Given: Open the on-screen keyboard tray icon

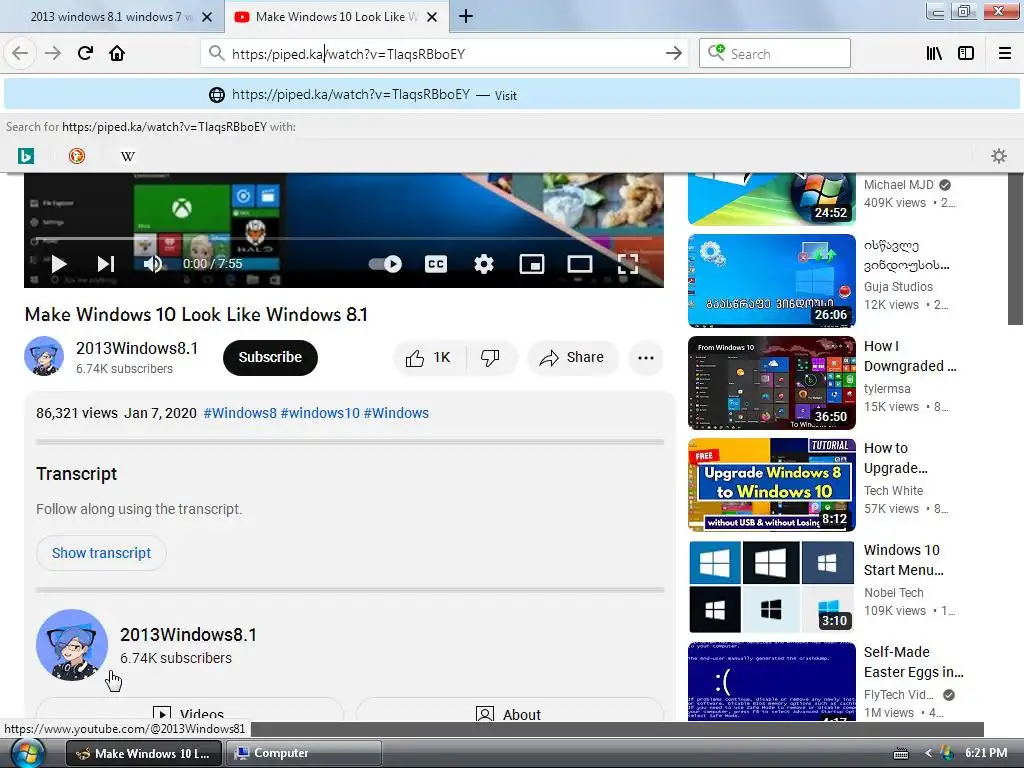Looking at the screenshot, I should (x=901, y=754).
